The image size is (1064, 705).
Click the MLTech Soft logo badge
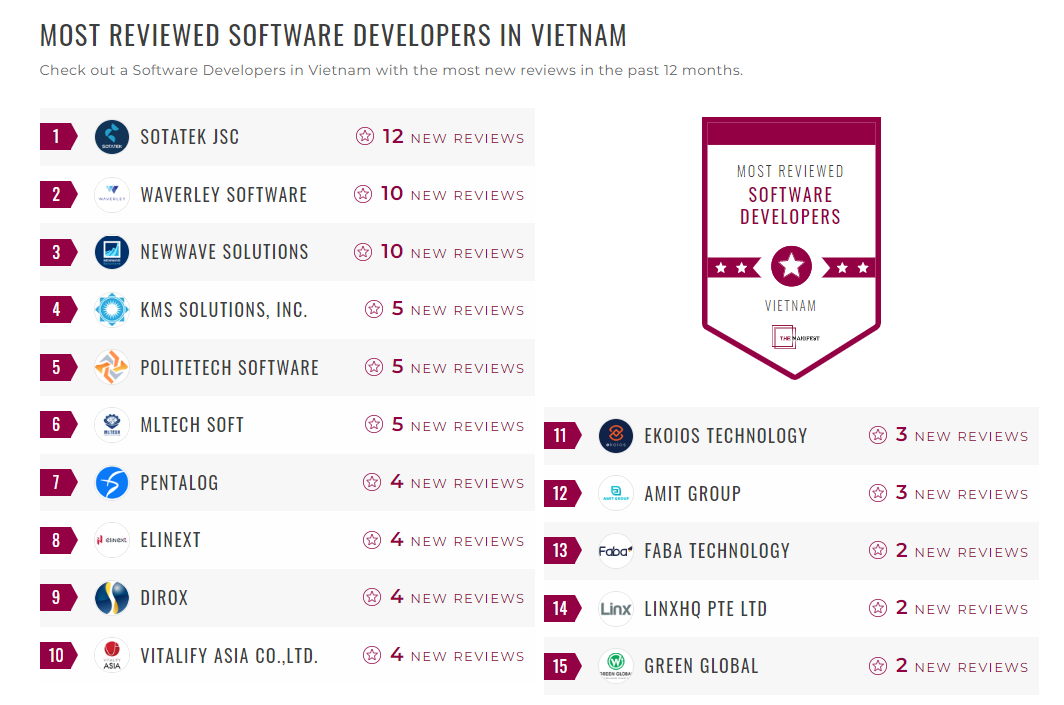click(x=111, y=425)
